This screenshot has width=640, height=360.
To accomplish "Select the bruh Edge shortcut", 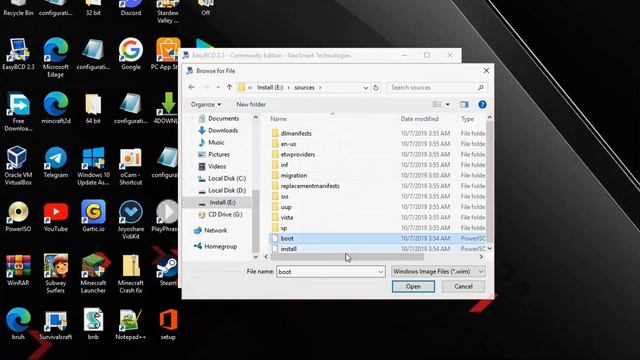I will pyautogui.click(x=18, y=324).
